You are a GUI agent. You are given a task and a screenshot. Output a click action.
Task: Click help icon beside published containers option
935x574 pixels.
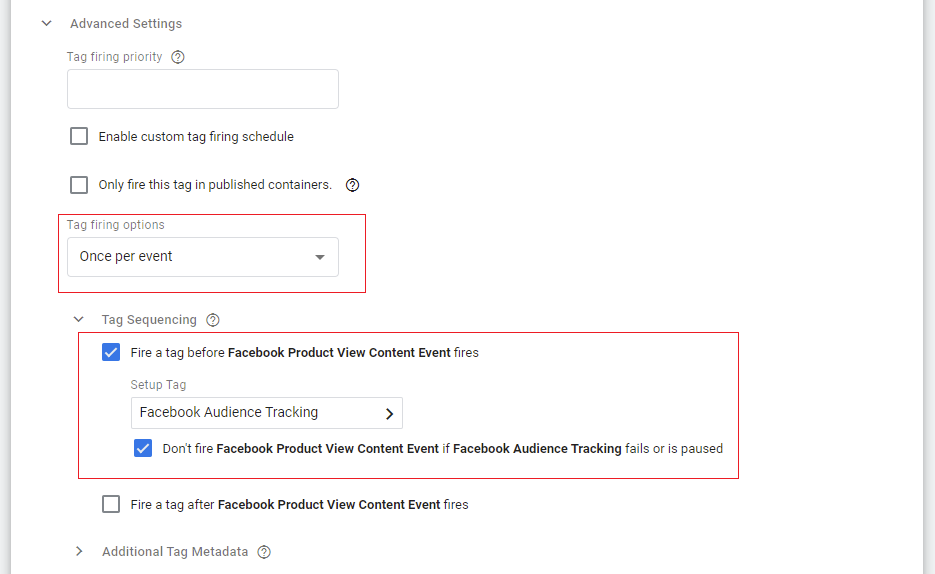[352, 185]
